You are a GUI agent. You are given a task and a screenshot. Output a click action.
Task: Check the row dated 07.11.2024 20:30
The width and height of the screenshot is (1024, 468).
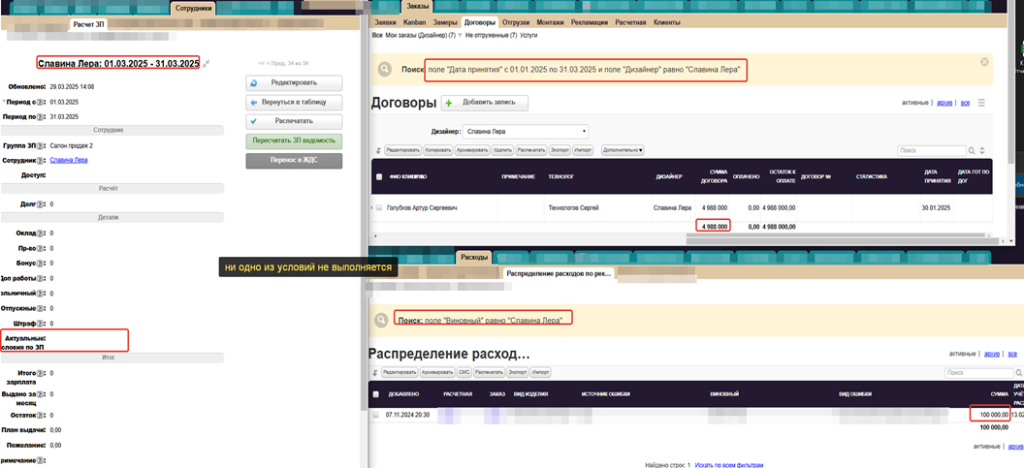click(377, 413)
